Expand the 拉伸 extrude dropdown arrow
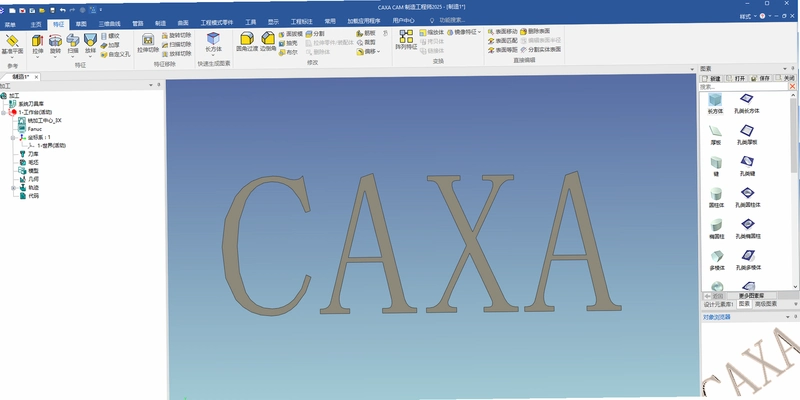Screen dimensions: 800x400 point(38,57)
